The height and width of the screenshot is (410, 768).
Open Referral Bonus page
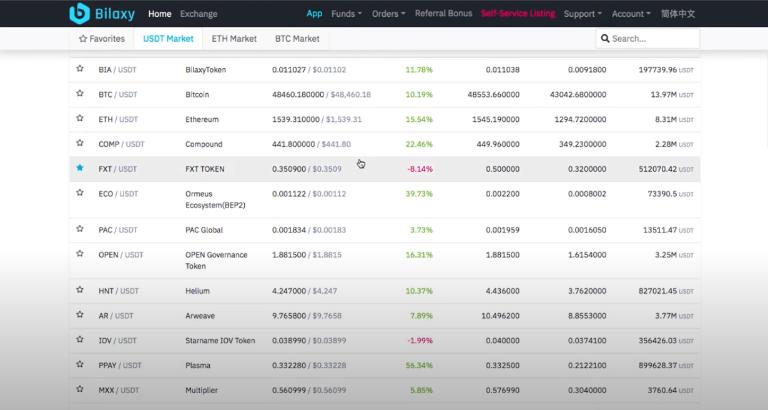coord(443,14)
